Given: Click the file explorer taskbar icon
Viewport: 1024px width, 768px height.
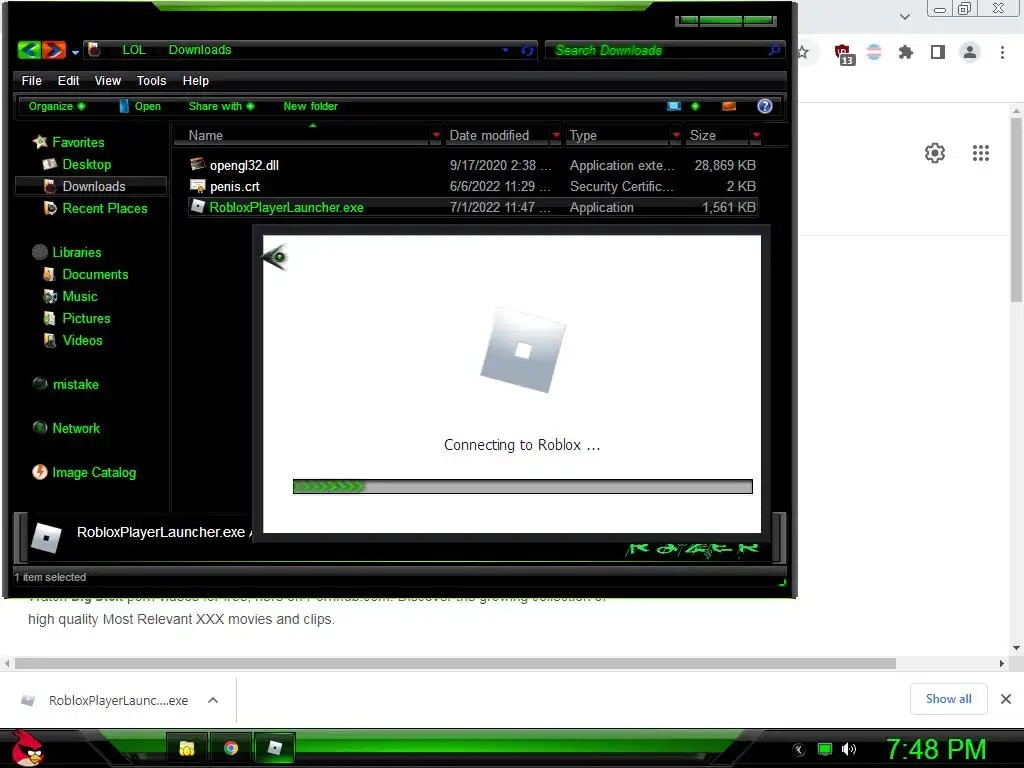Looking at the screenshot, I should coord(187,748).
